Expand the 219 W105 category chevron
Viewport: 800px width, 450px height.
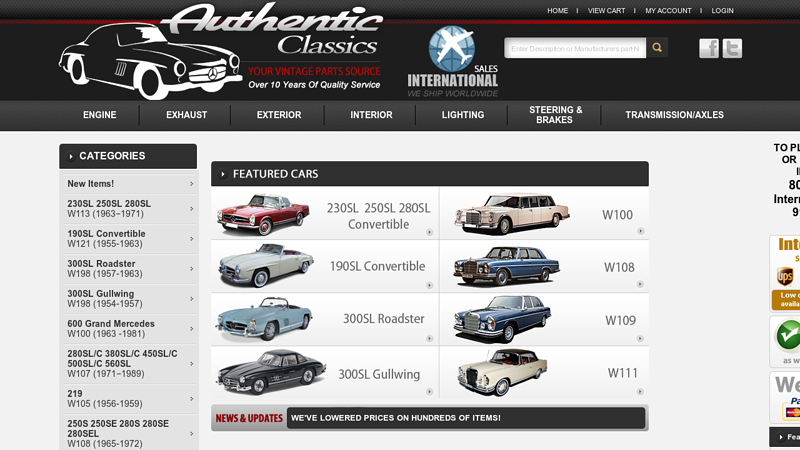192,399
